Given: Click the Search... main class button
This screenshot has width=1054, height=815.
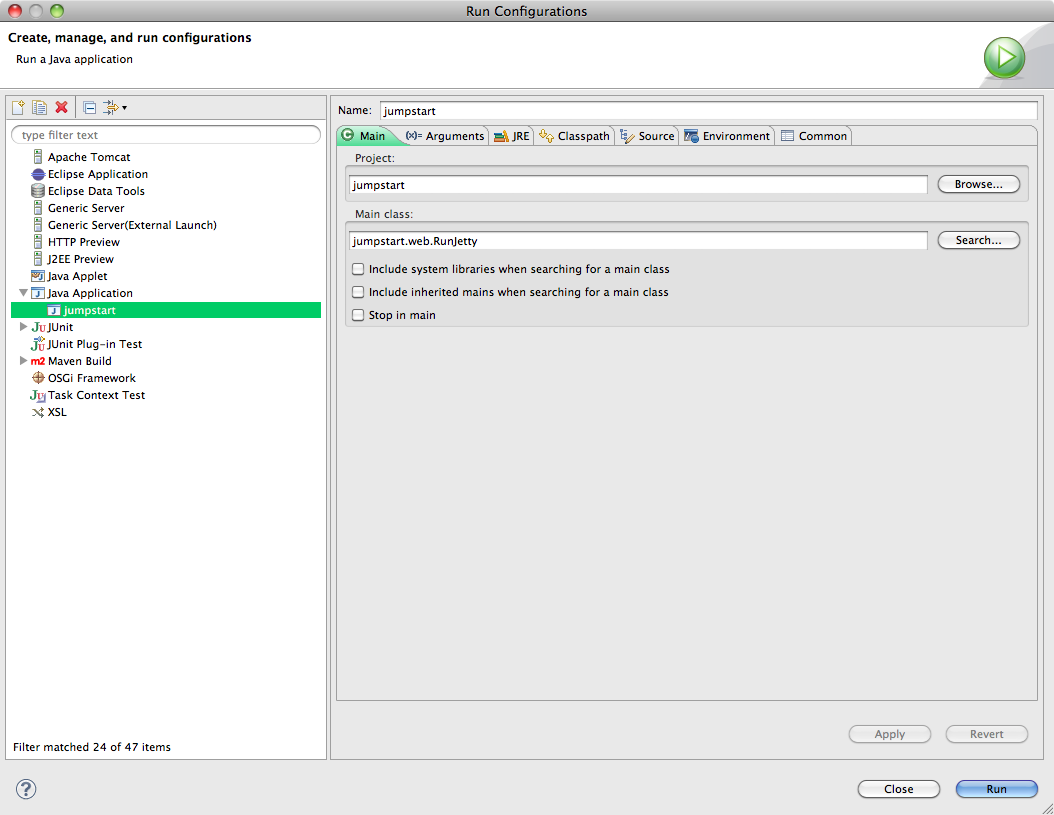Looking at the screenshot, I should (x=979, y=240).
